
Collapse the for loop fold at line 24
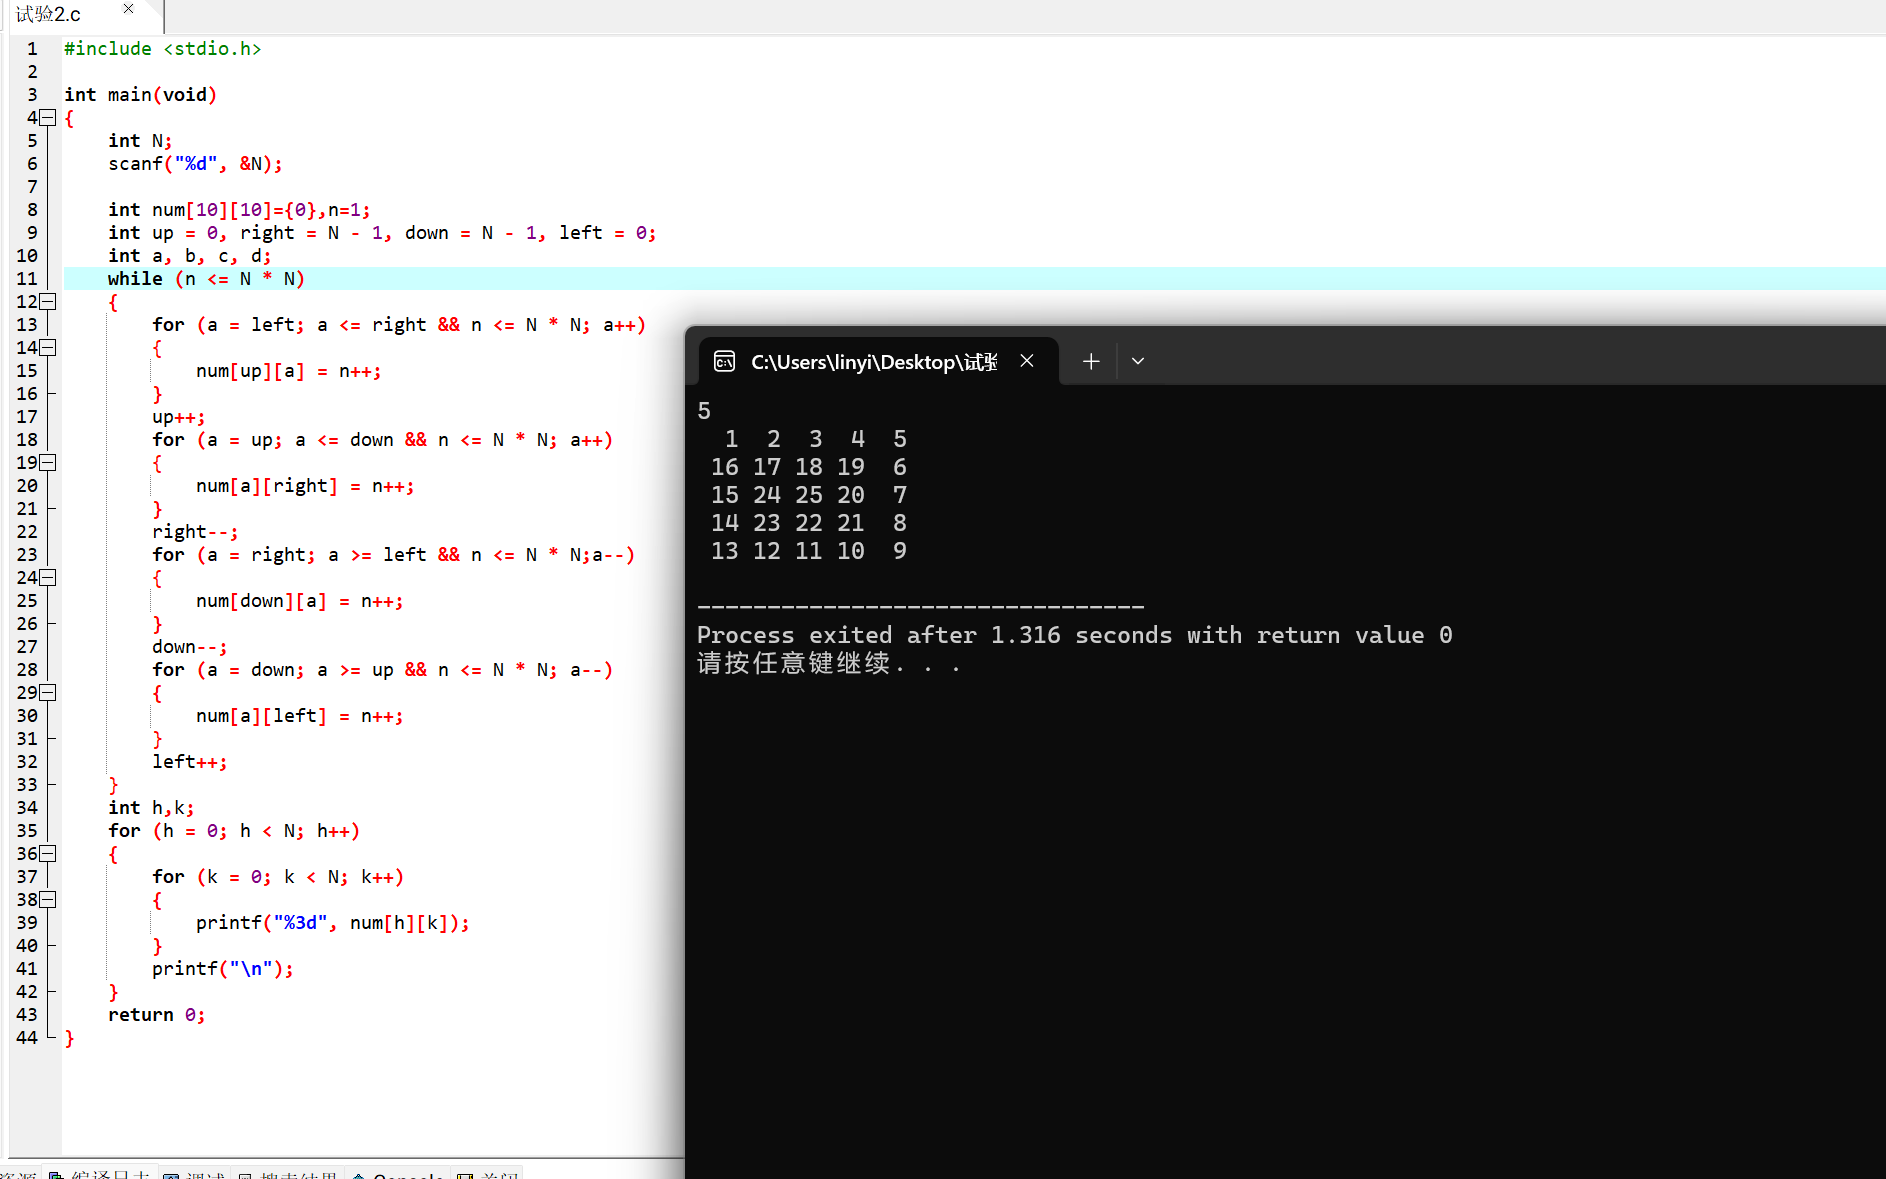(x=47, y=577)
